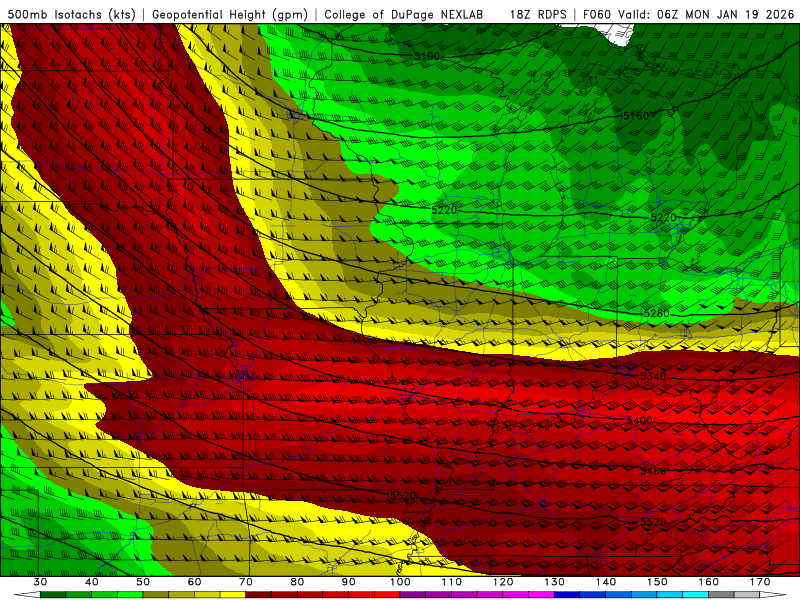Select the bright red 95-100 kt legend swatch
Image resolution: width=800 pixels, height=600 pixels.
click(387, 595)
